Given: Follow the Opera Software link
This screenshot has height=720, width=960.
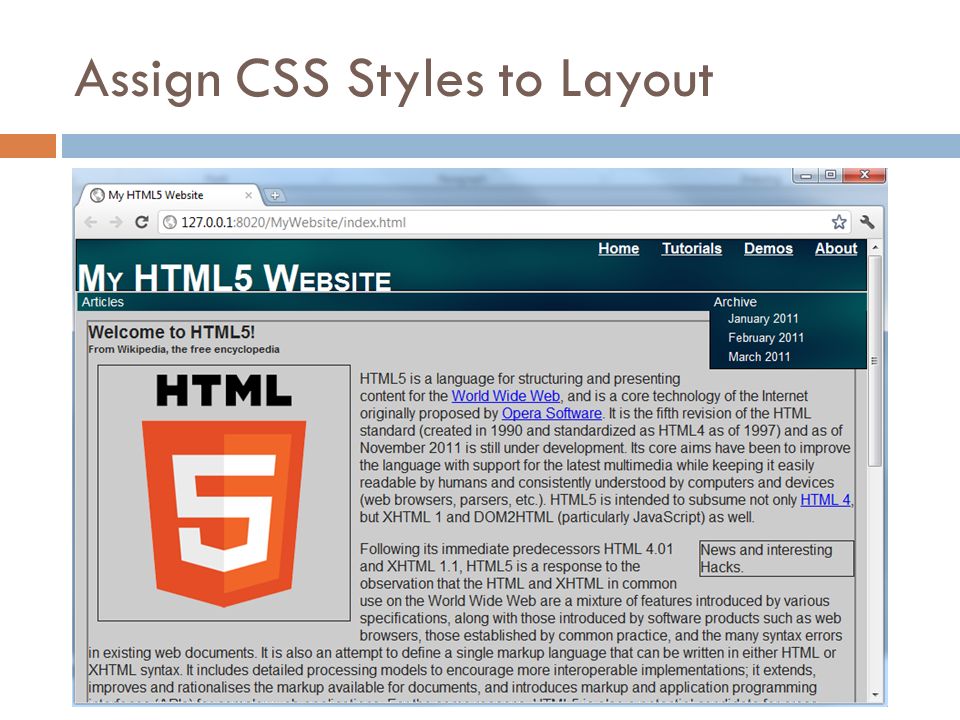Looking at the screenshot, I should click(x=552, y=413).
